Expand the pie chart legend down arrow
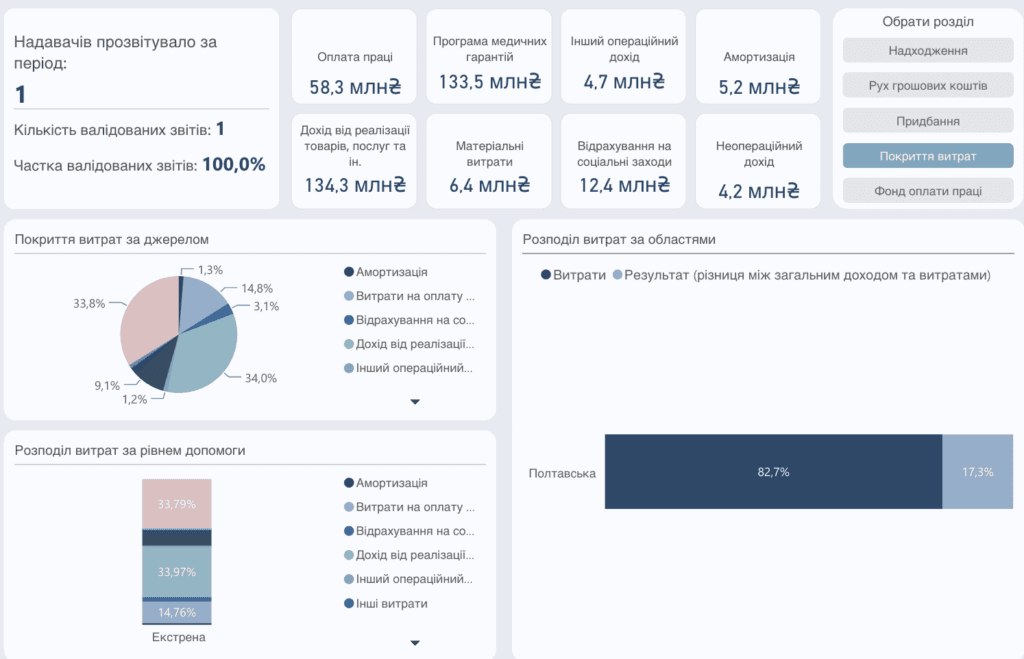Viewport: 1024px width, 659px height. click(415, 402)
